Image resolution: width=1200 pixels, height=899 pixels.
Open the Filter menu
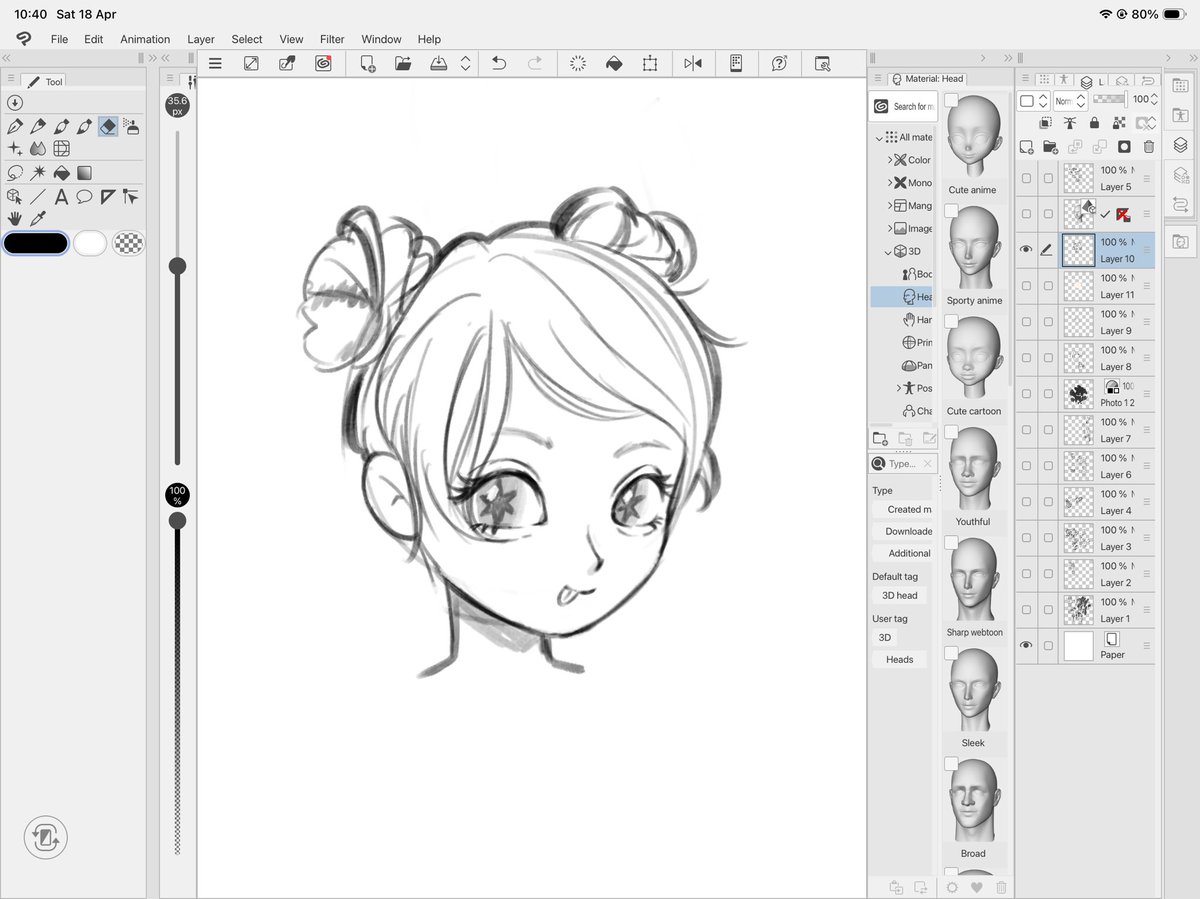coord(332,40)
